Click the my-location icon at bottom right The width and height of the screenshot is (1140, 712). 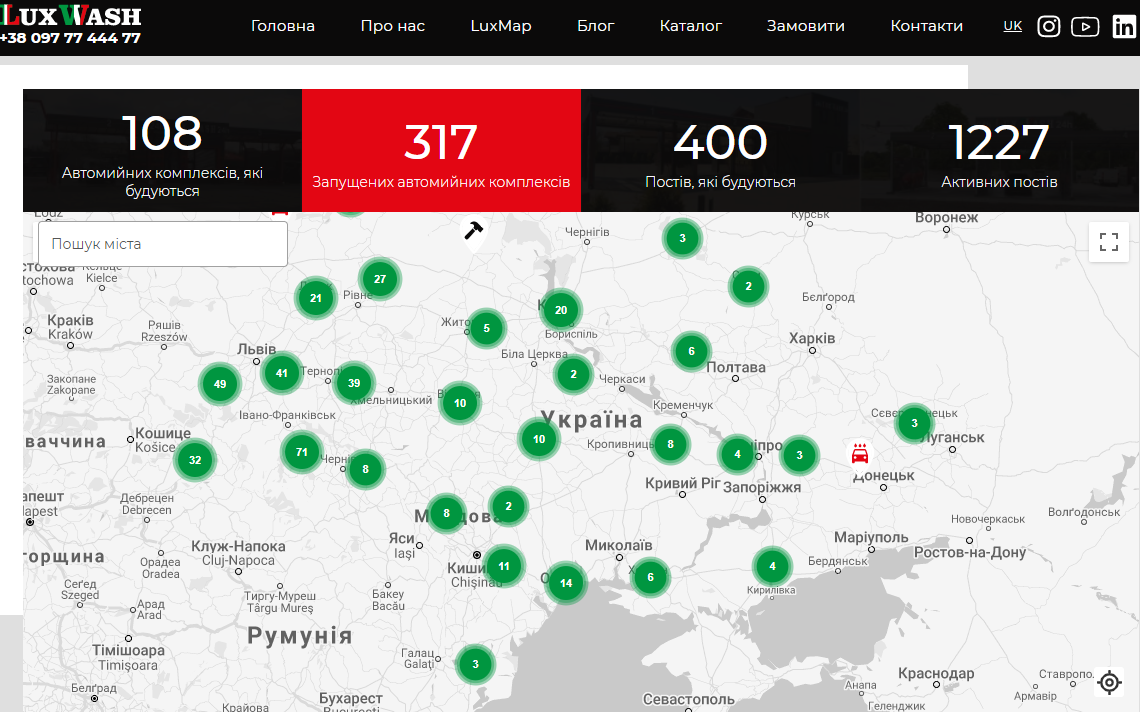[x=1109, y=682]
